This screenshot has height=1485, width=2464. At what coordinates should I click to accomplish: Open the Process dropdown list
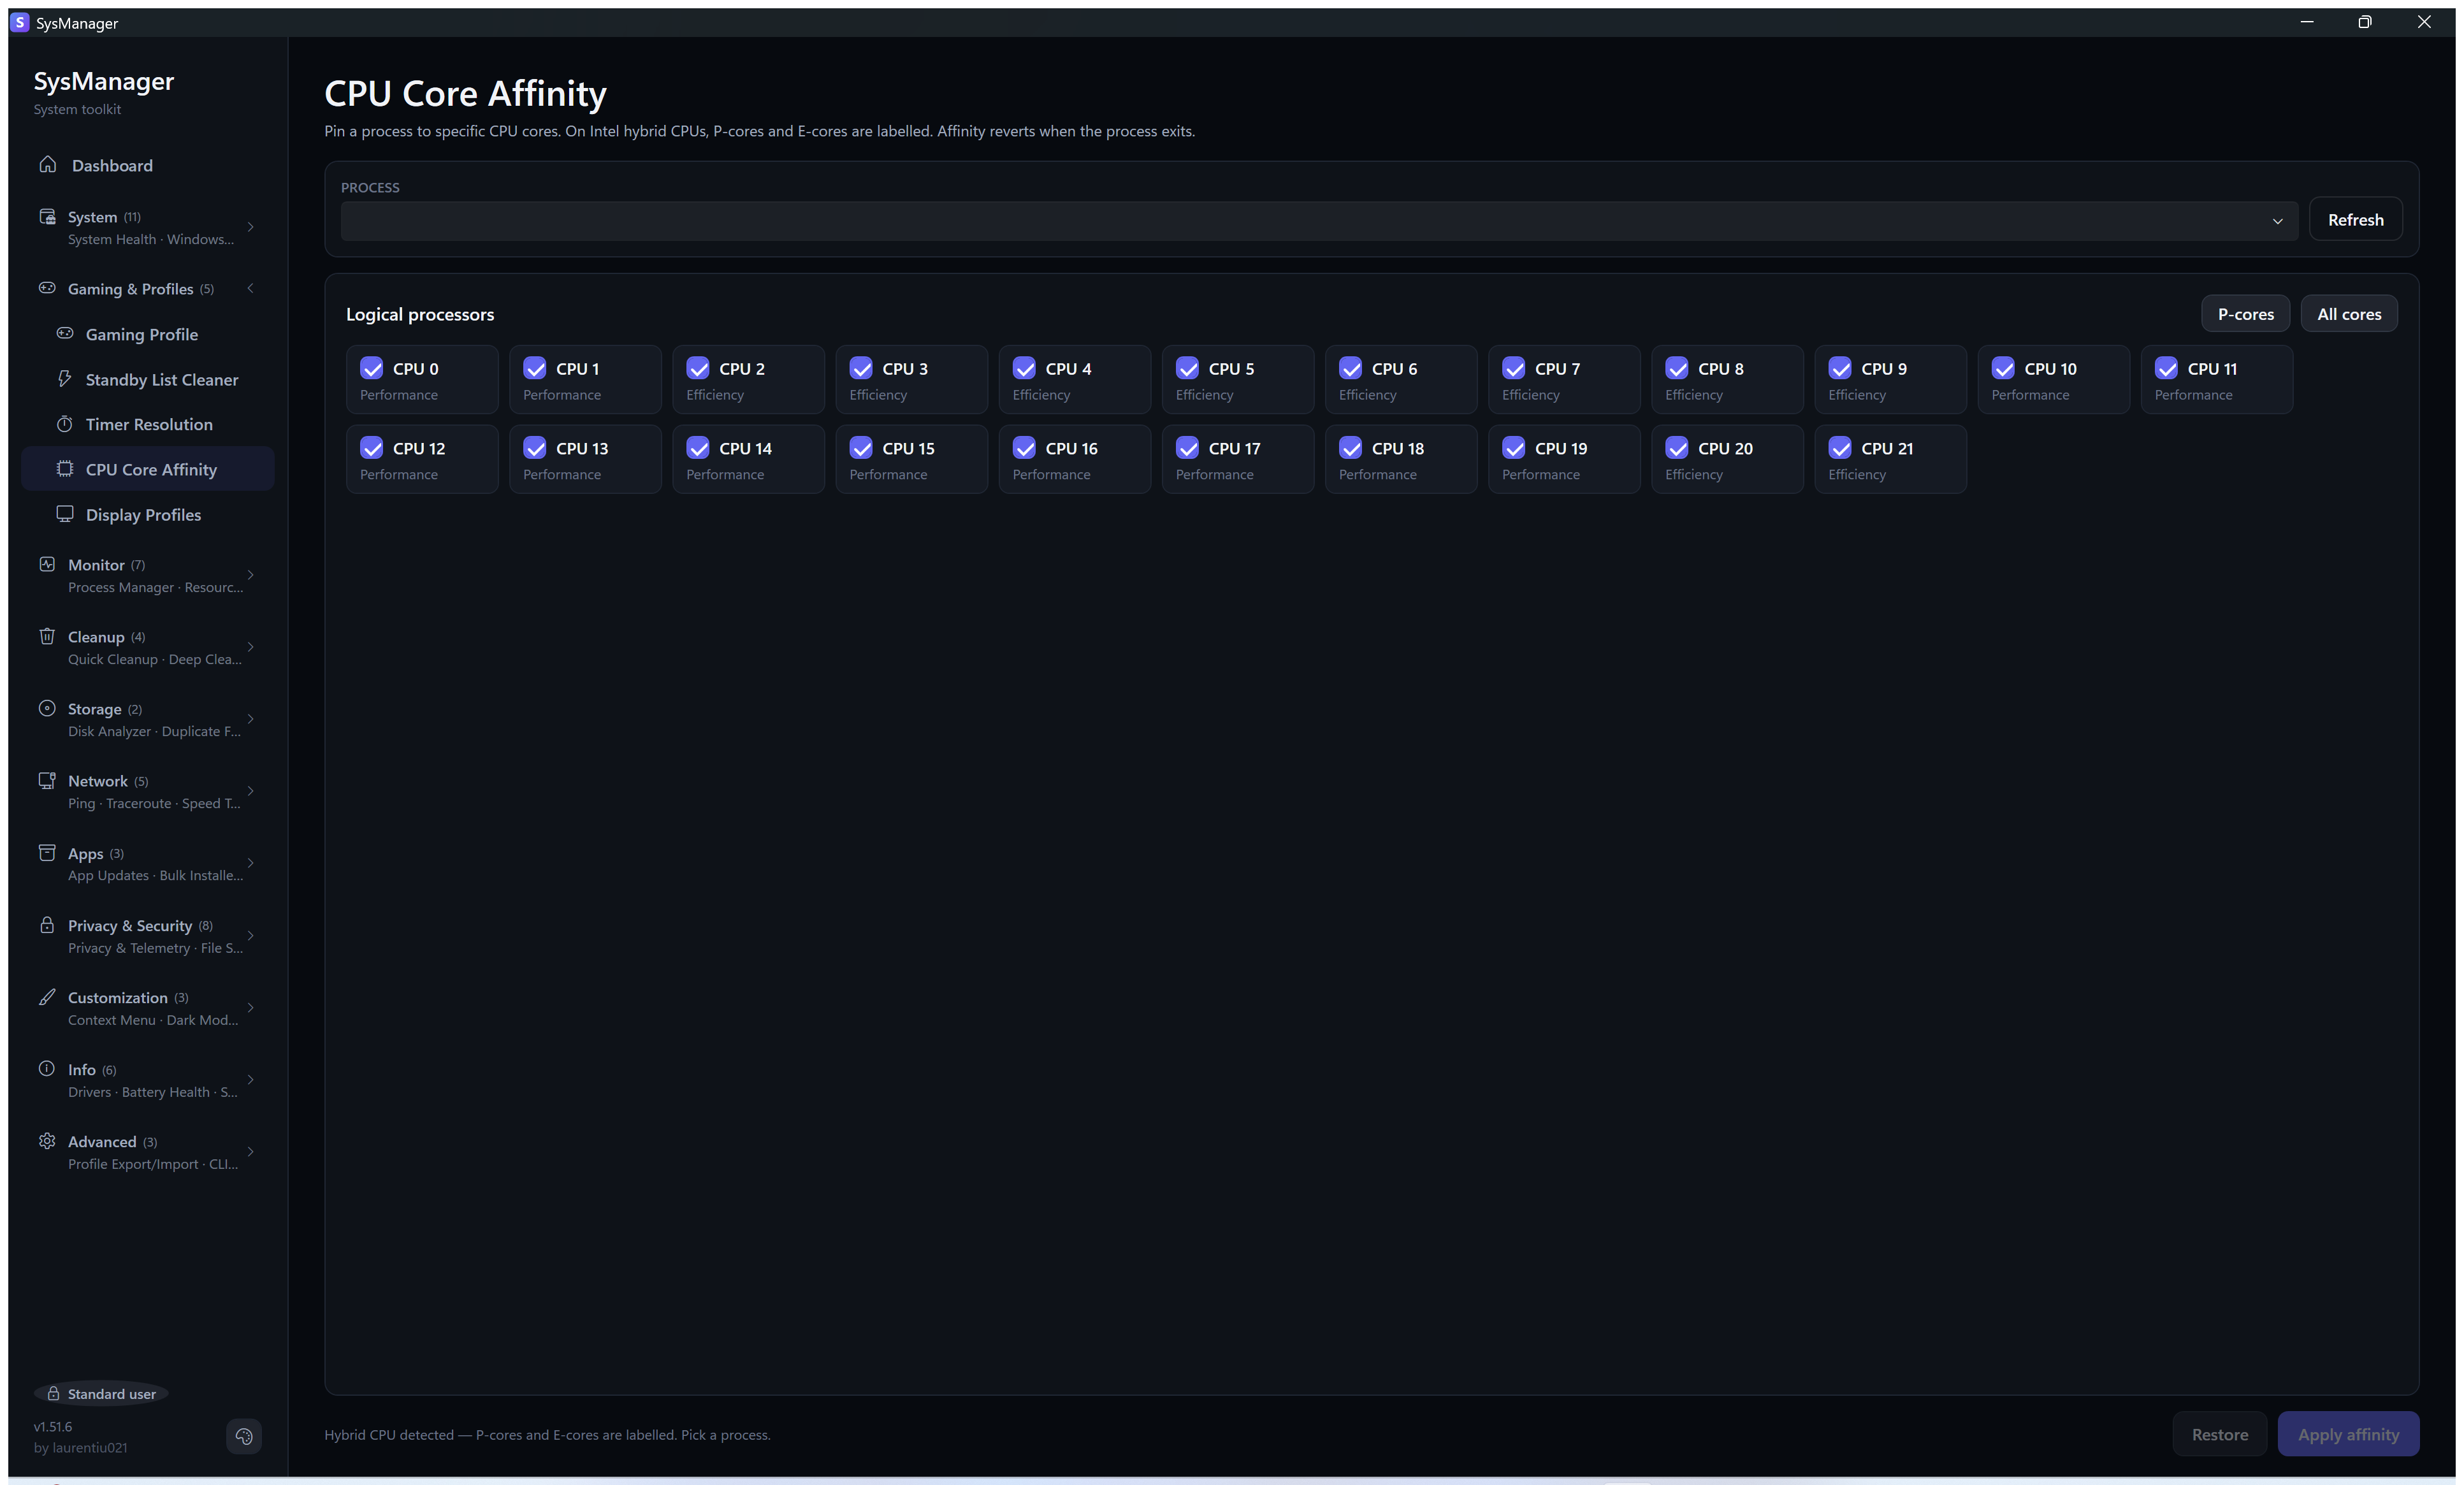tap(1319, 221)
